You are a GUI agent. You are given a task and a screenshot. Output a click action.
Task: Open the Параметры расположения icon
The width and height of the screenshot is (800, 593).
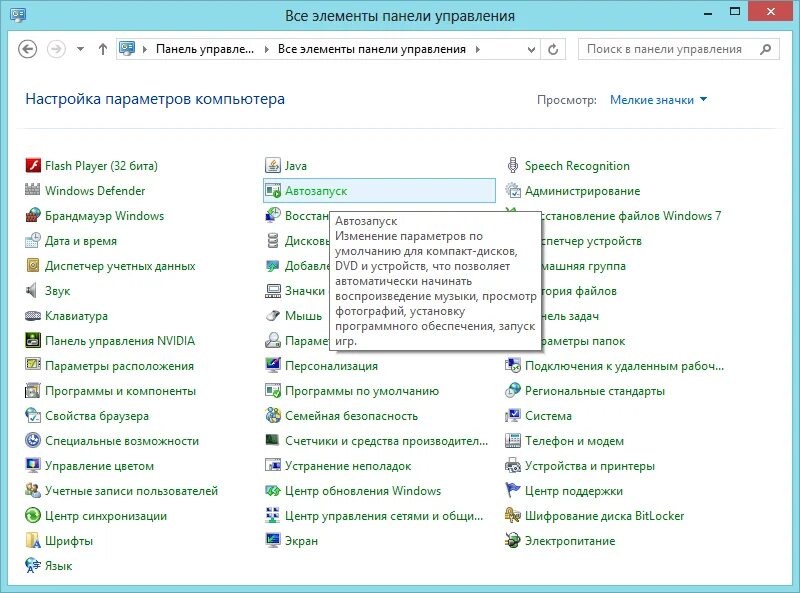click(33, 365)
